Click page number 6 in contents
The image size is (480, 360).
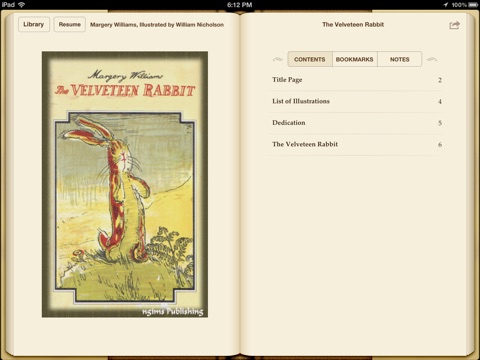440,145
